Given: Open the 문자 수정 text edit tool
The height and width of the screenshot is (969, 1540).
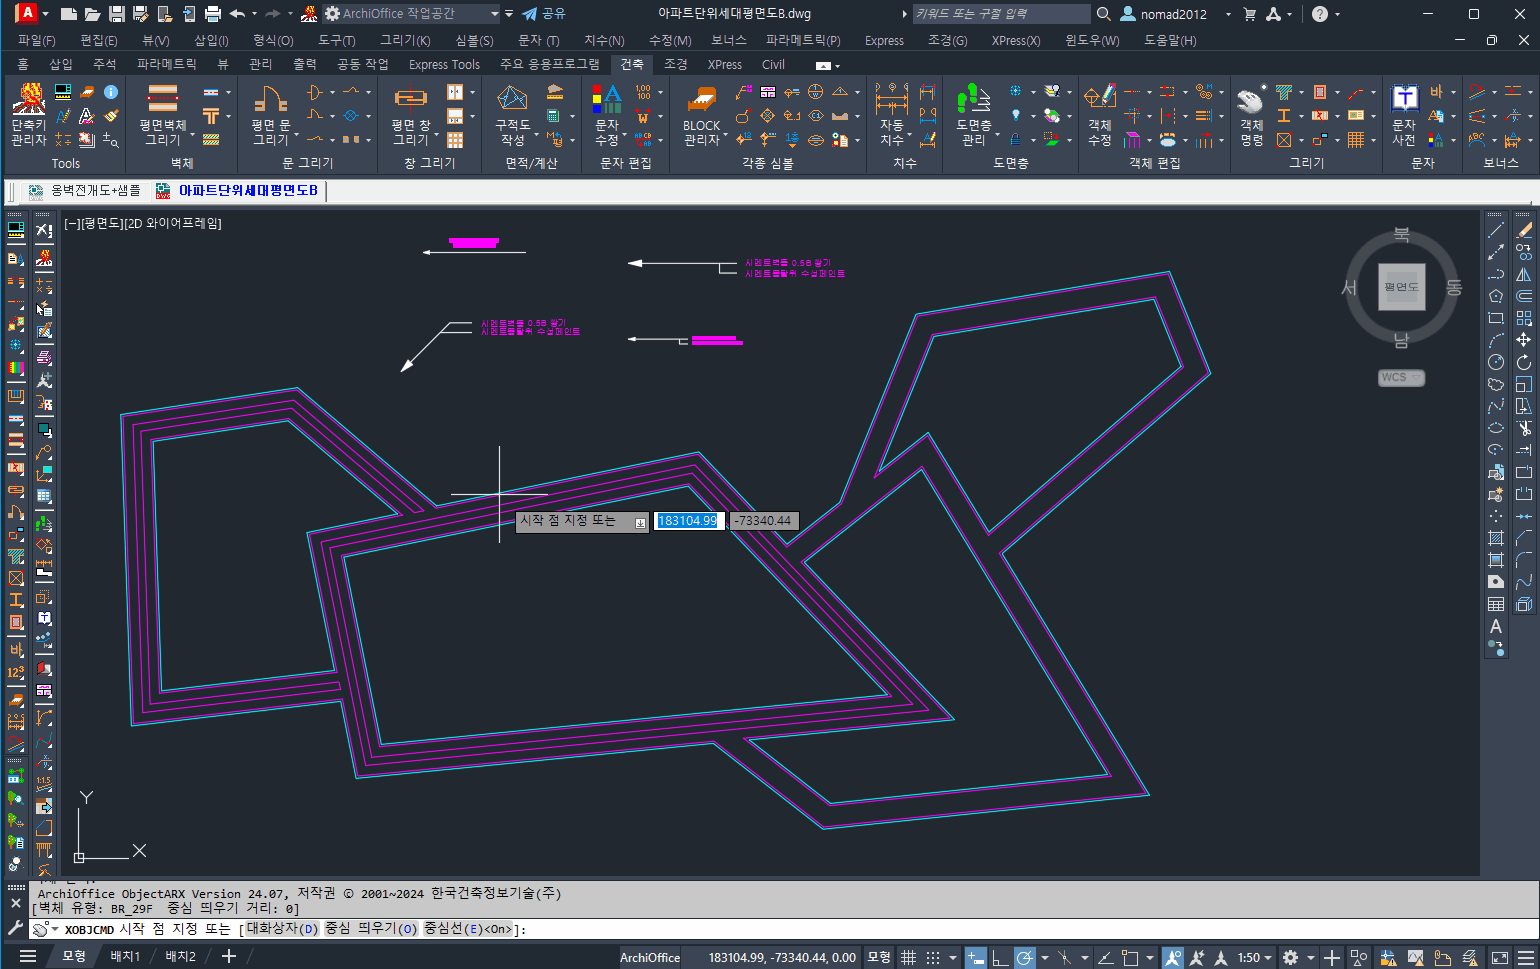Looking at the screenshot, I should click(607, 114).
